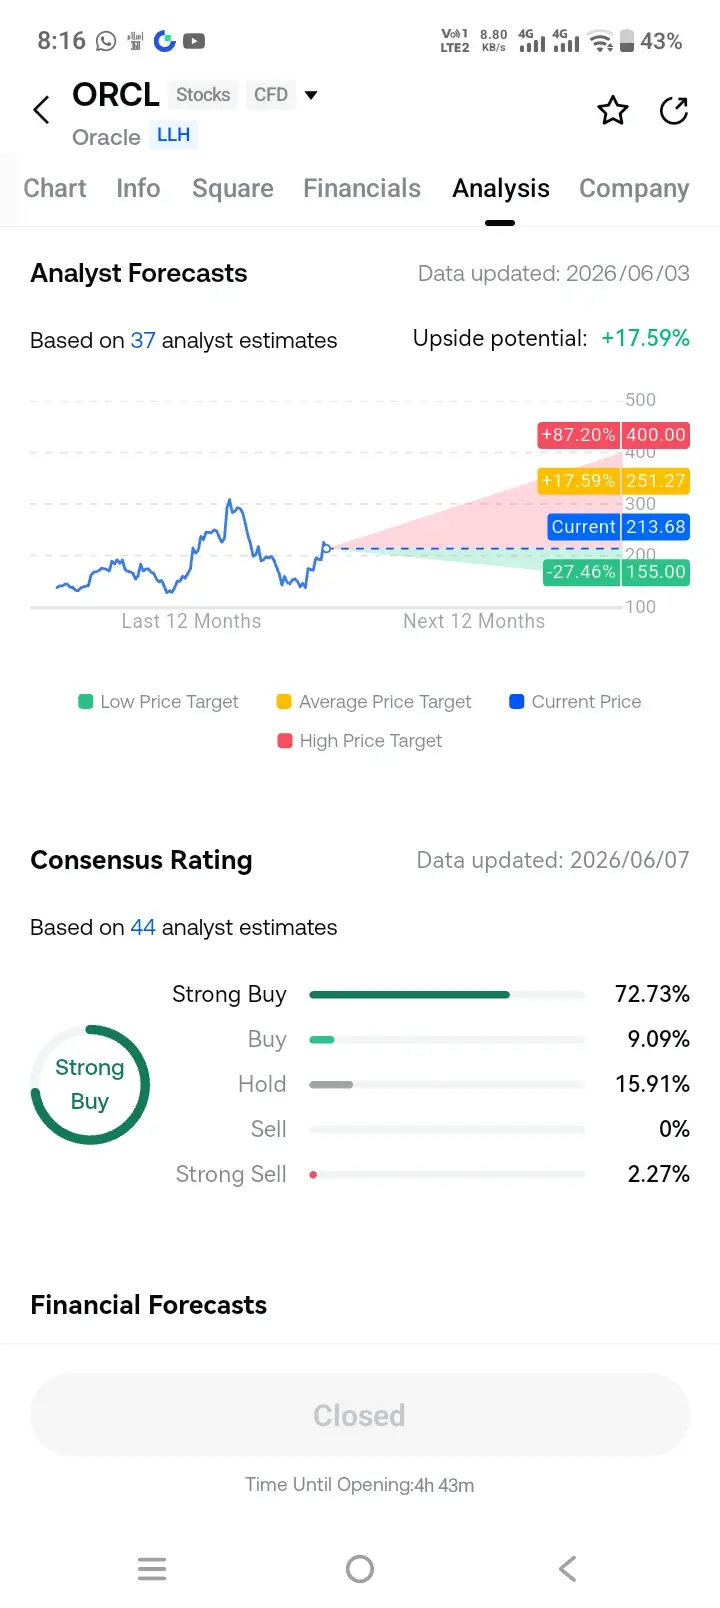
Task: Tap the High Price Target red swatch
Action: (x=284, y=741)
